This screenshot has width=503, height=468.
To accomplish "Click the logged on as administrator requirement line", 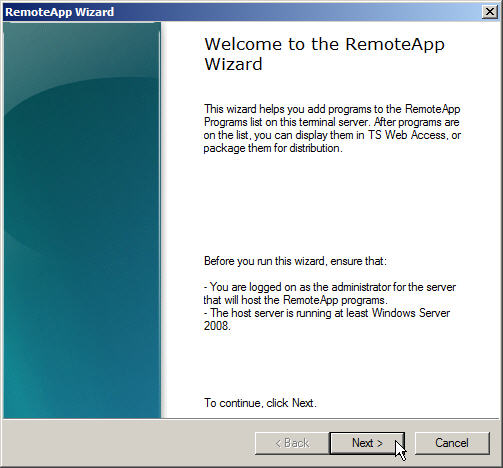I will click(330, 287).
